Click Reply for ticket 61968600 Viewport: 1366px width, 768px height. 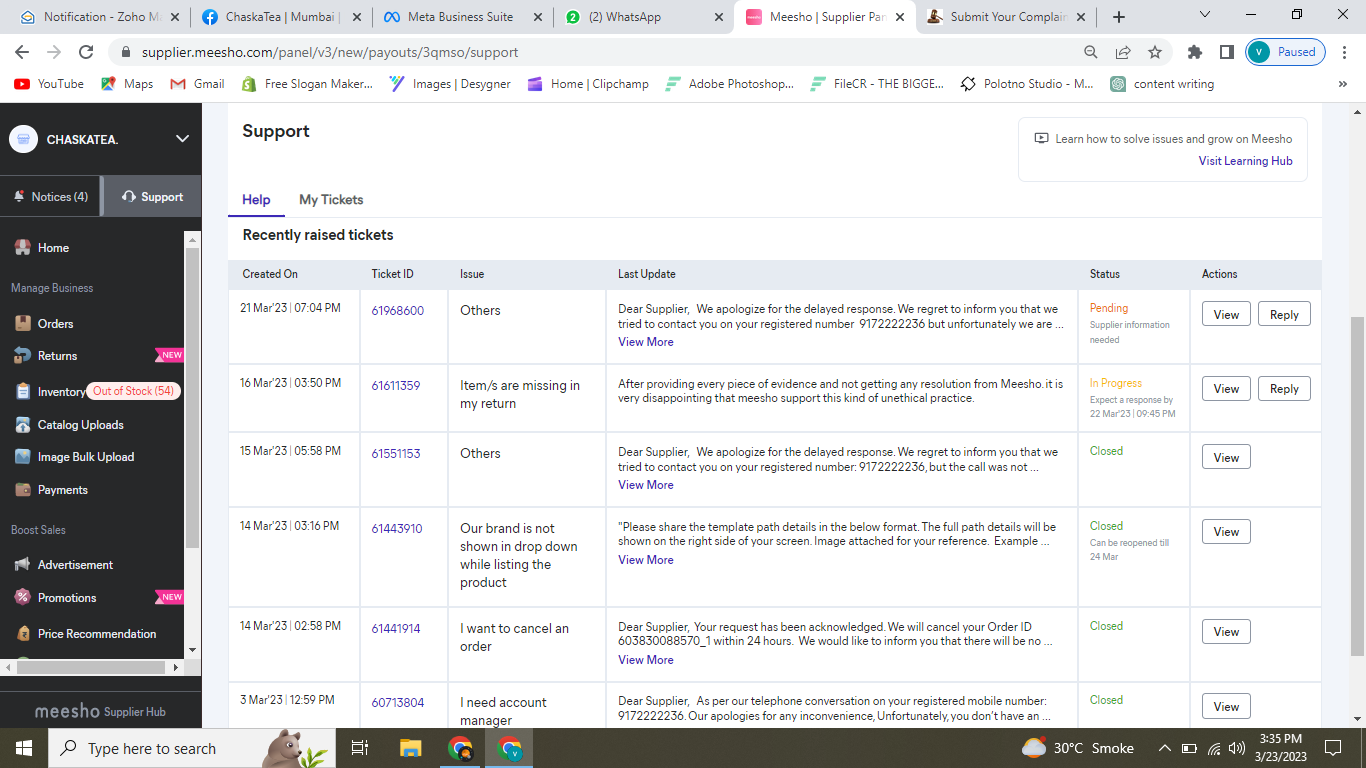click(1284, 315)
